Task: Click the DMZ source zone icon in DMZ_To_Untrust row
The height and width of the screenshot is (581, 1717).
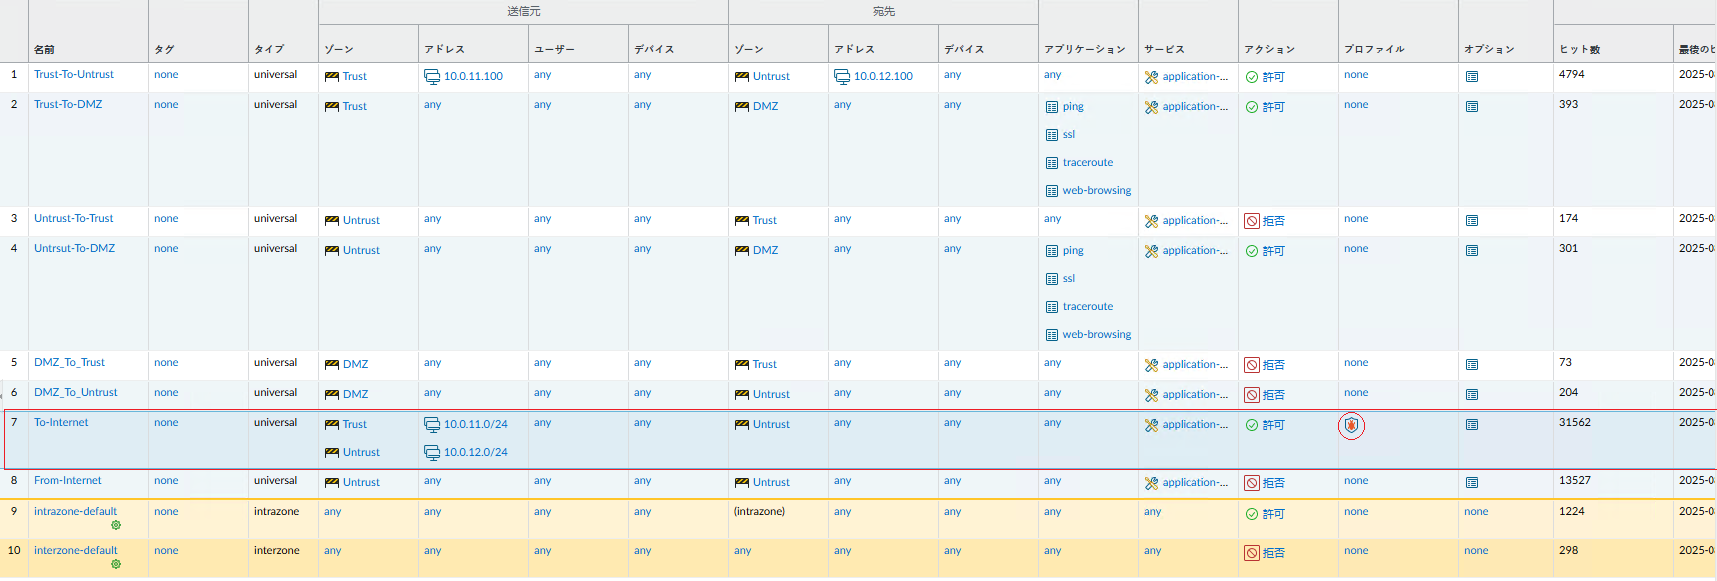Action: click(x=332, y=395)
